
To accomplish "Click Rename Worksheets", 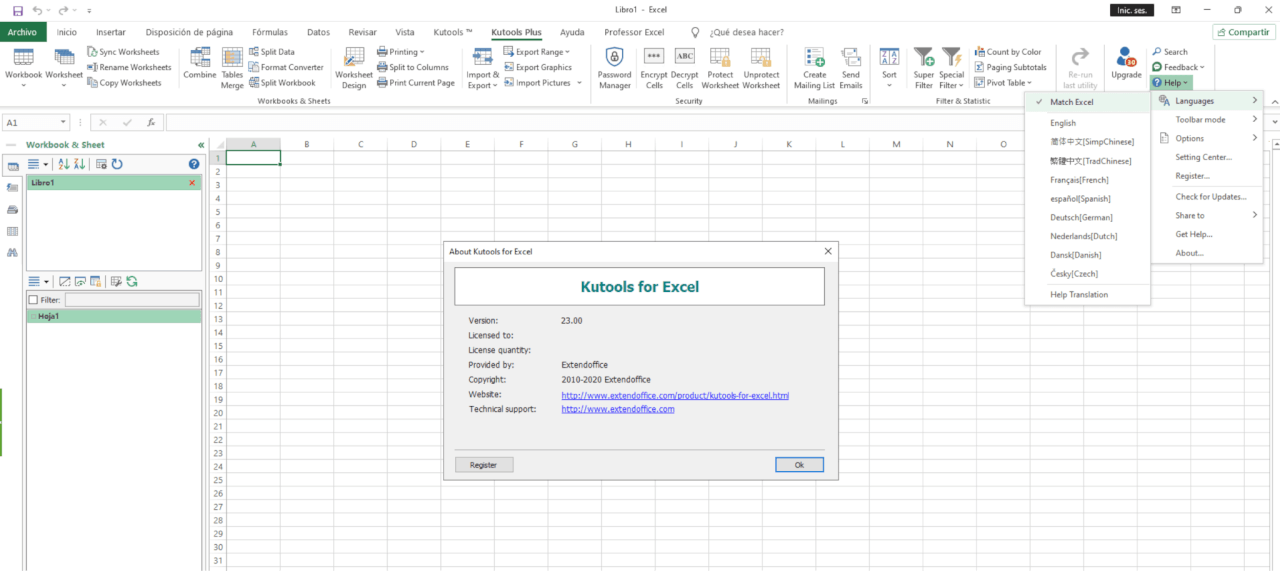I will click(x=129, y=67).
